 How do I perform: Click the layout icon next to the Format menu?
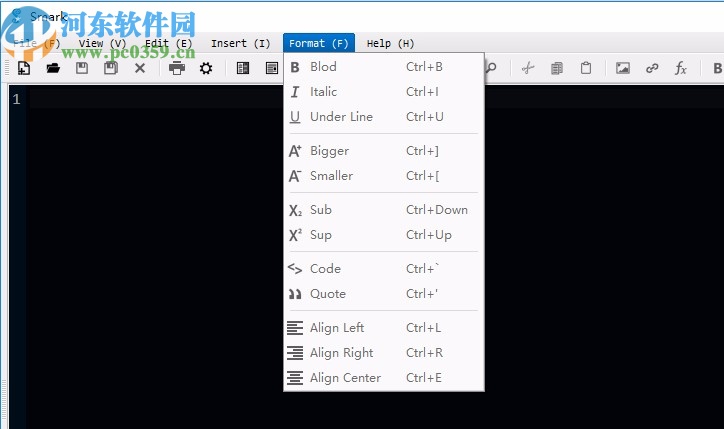tap(272, 68)
